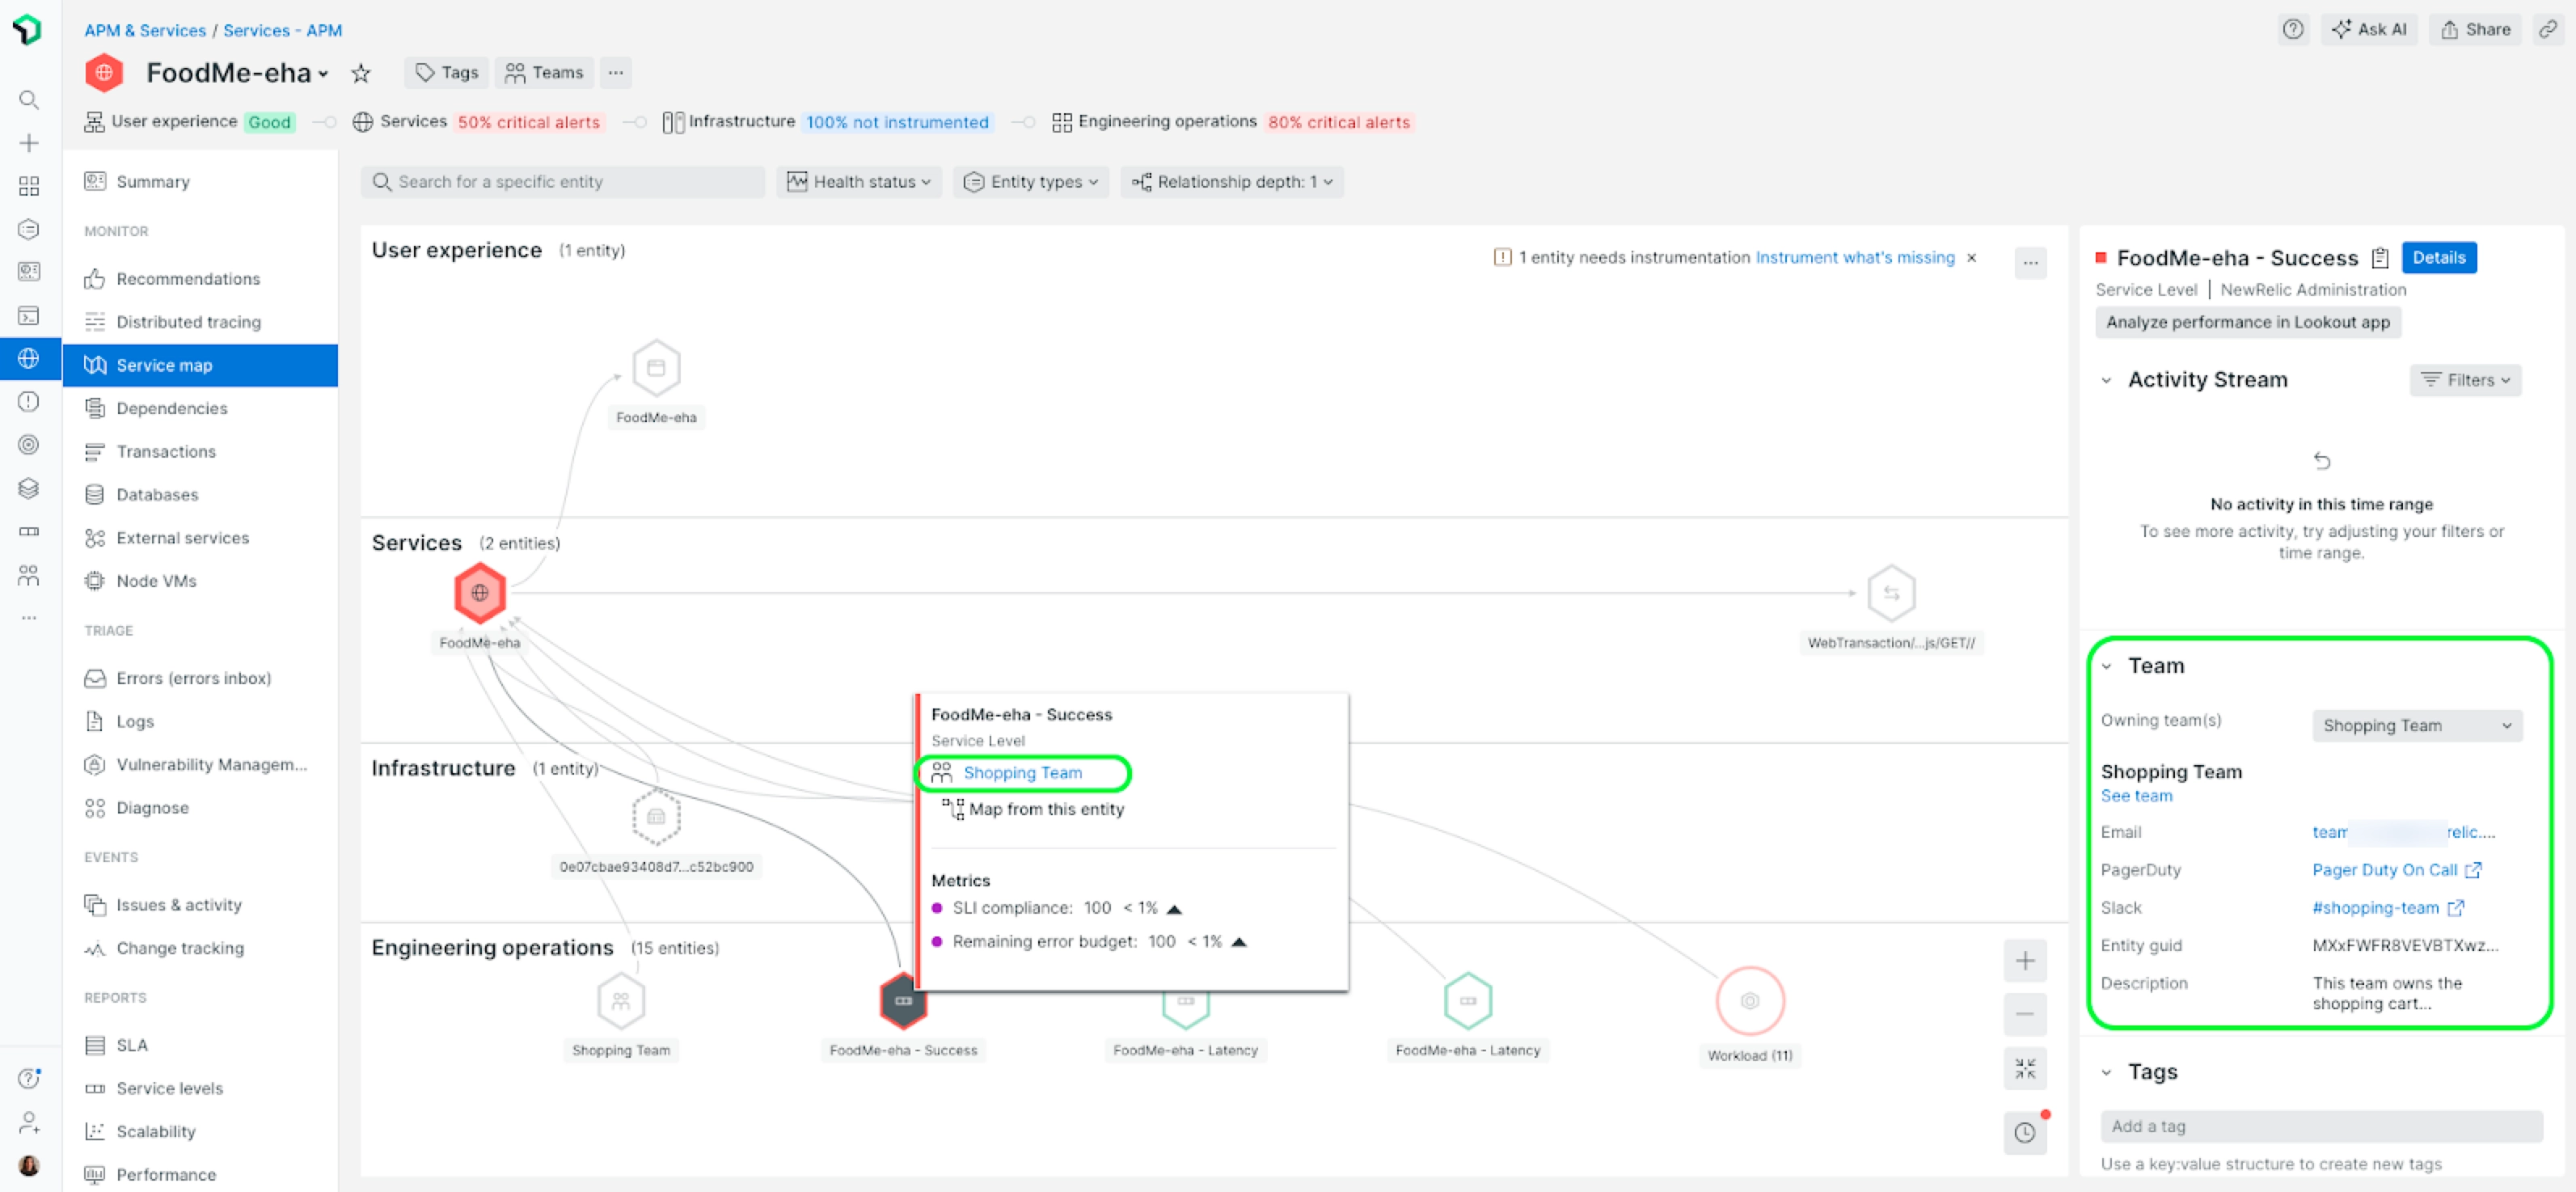This screenshot has width=2576, height=1192.
Task: Open the more options ellipsis beside Teams
Action: (x=616, y=73)
